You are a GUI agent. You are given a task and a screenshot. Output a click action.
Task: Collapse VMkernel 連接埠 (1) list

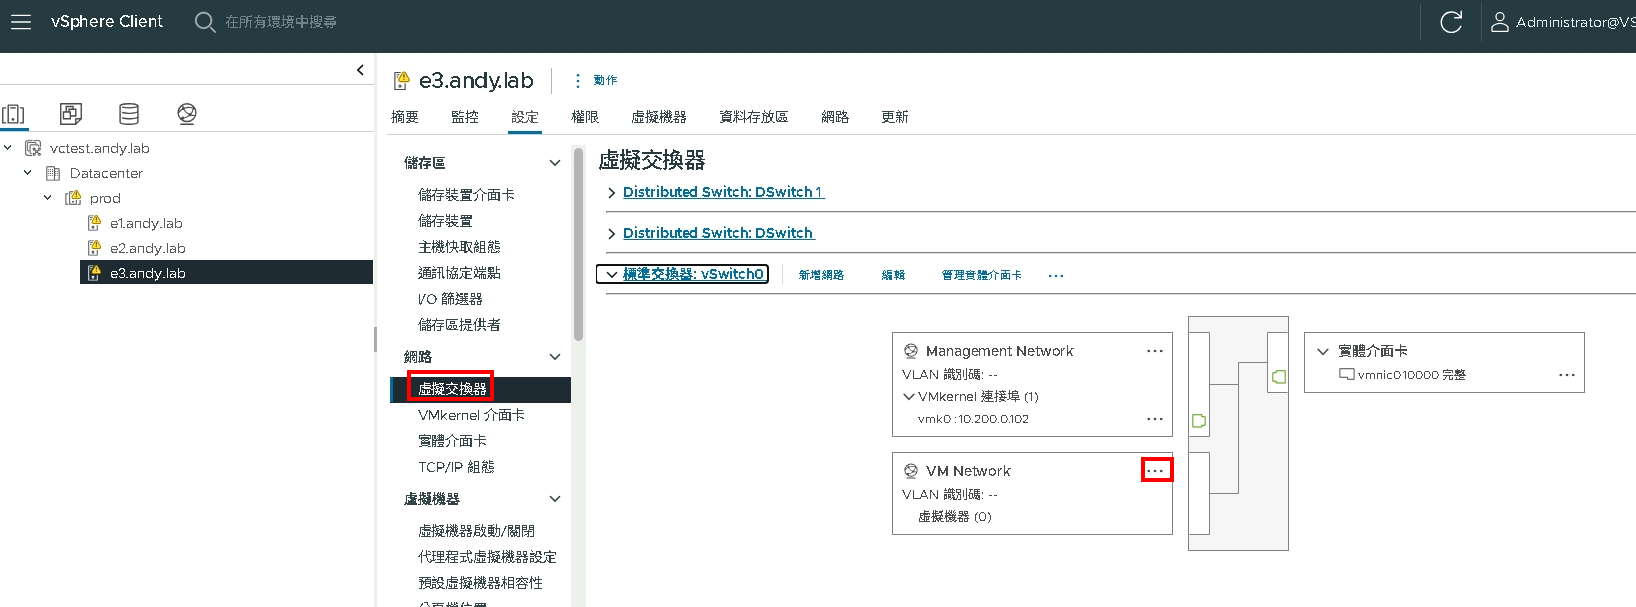(x=909, y=397)
